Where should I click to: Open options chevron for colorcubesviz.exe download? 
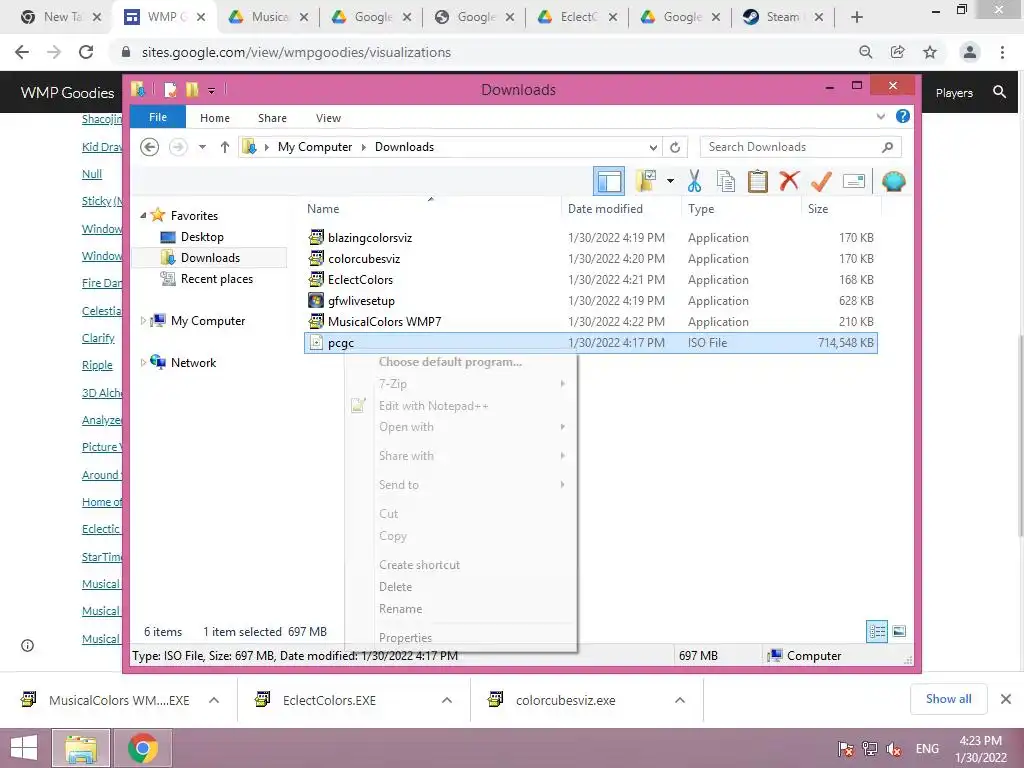[x=680, y=700]
